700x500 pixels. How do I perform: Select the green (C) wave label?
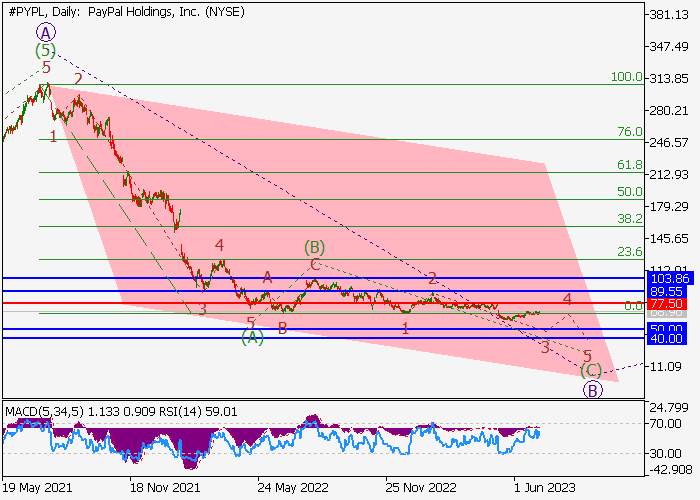coord(591,371)
